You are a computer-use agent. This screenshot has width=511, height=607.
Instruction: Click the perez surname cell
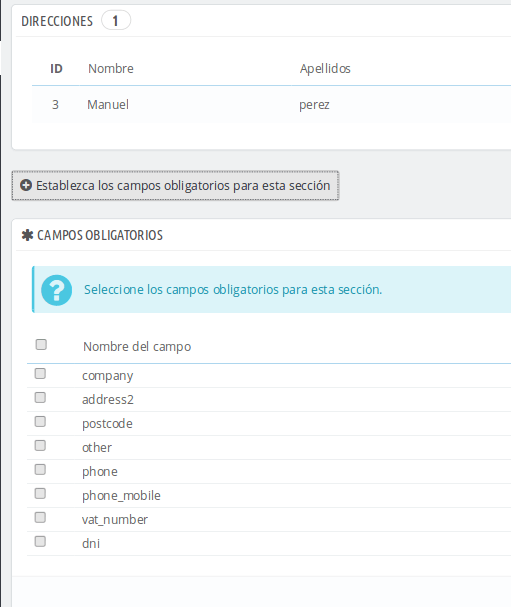coord(314,105)
